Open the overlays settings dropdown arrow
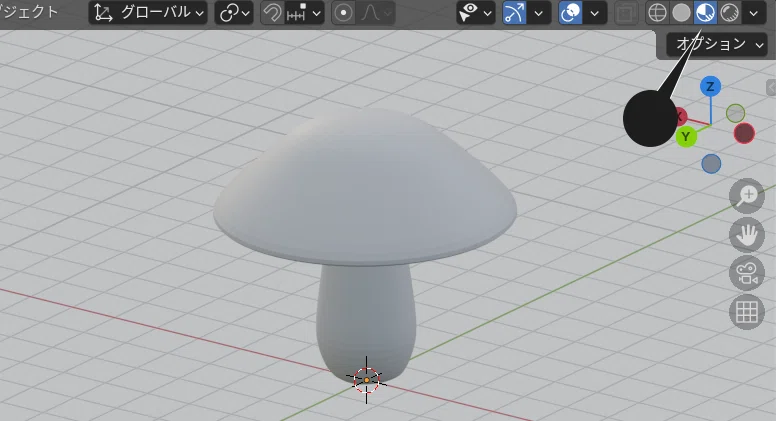 coord(594,13)
